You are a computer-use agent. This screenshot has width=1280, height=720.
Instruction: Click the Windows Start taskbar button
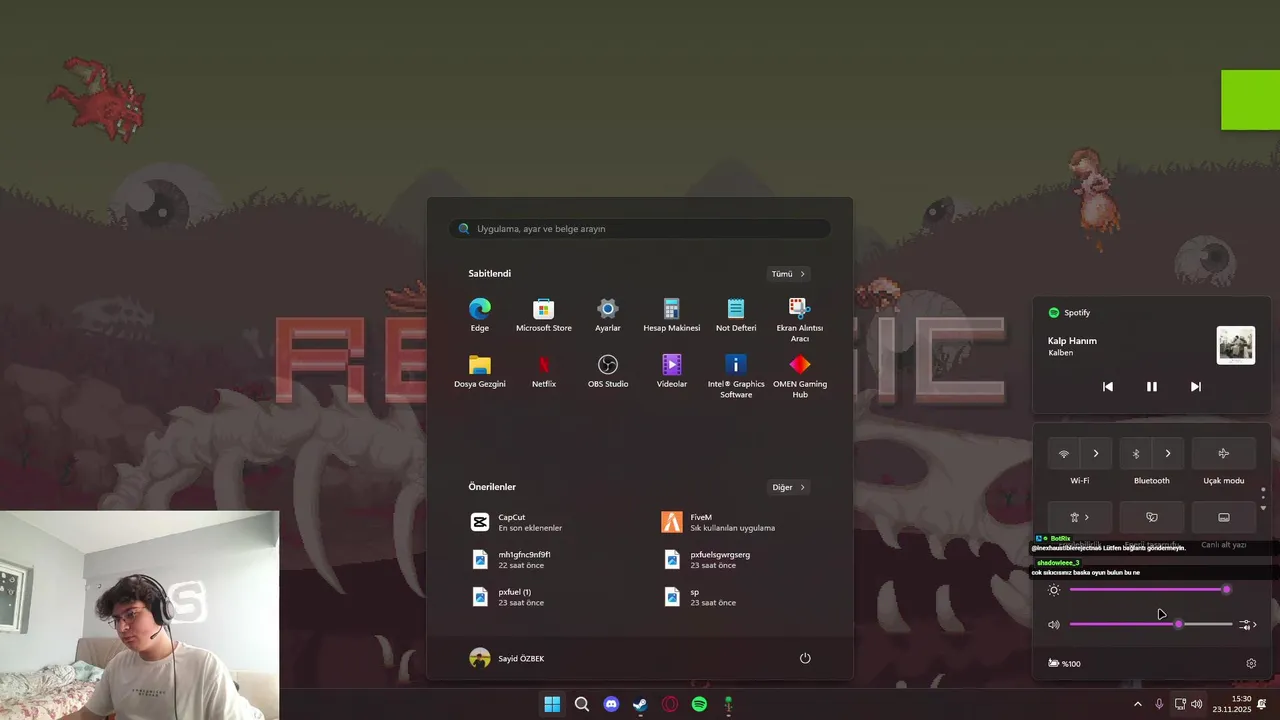tap(552, 704)
